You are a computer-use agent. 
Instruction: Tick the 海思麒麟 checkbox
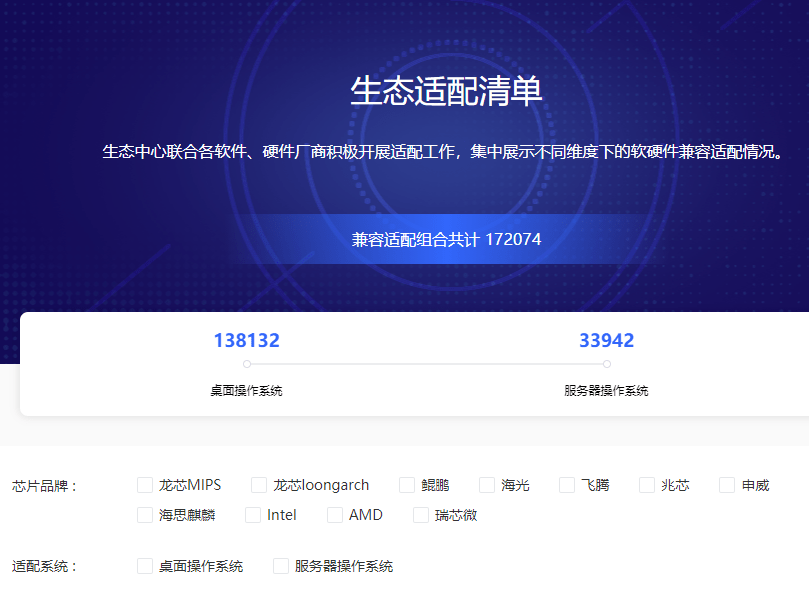pos(145,515)
